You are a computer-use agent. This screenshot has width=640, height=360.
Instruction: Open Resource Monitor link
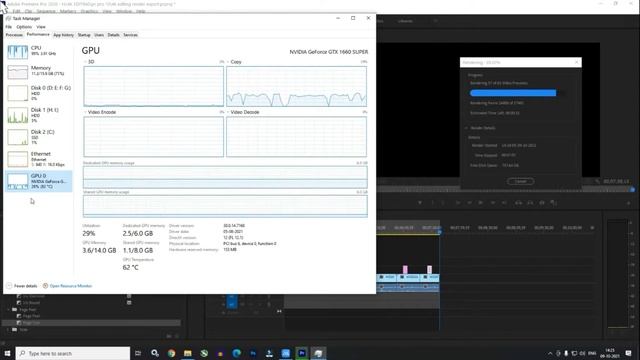click(x=68, y=286)
